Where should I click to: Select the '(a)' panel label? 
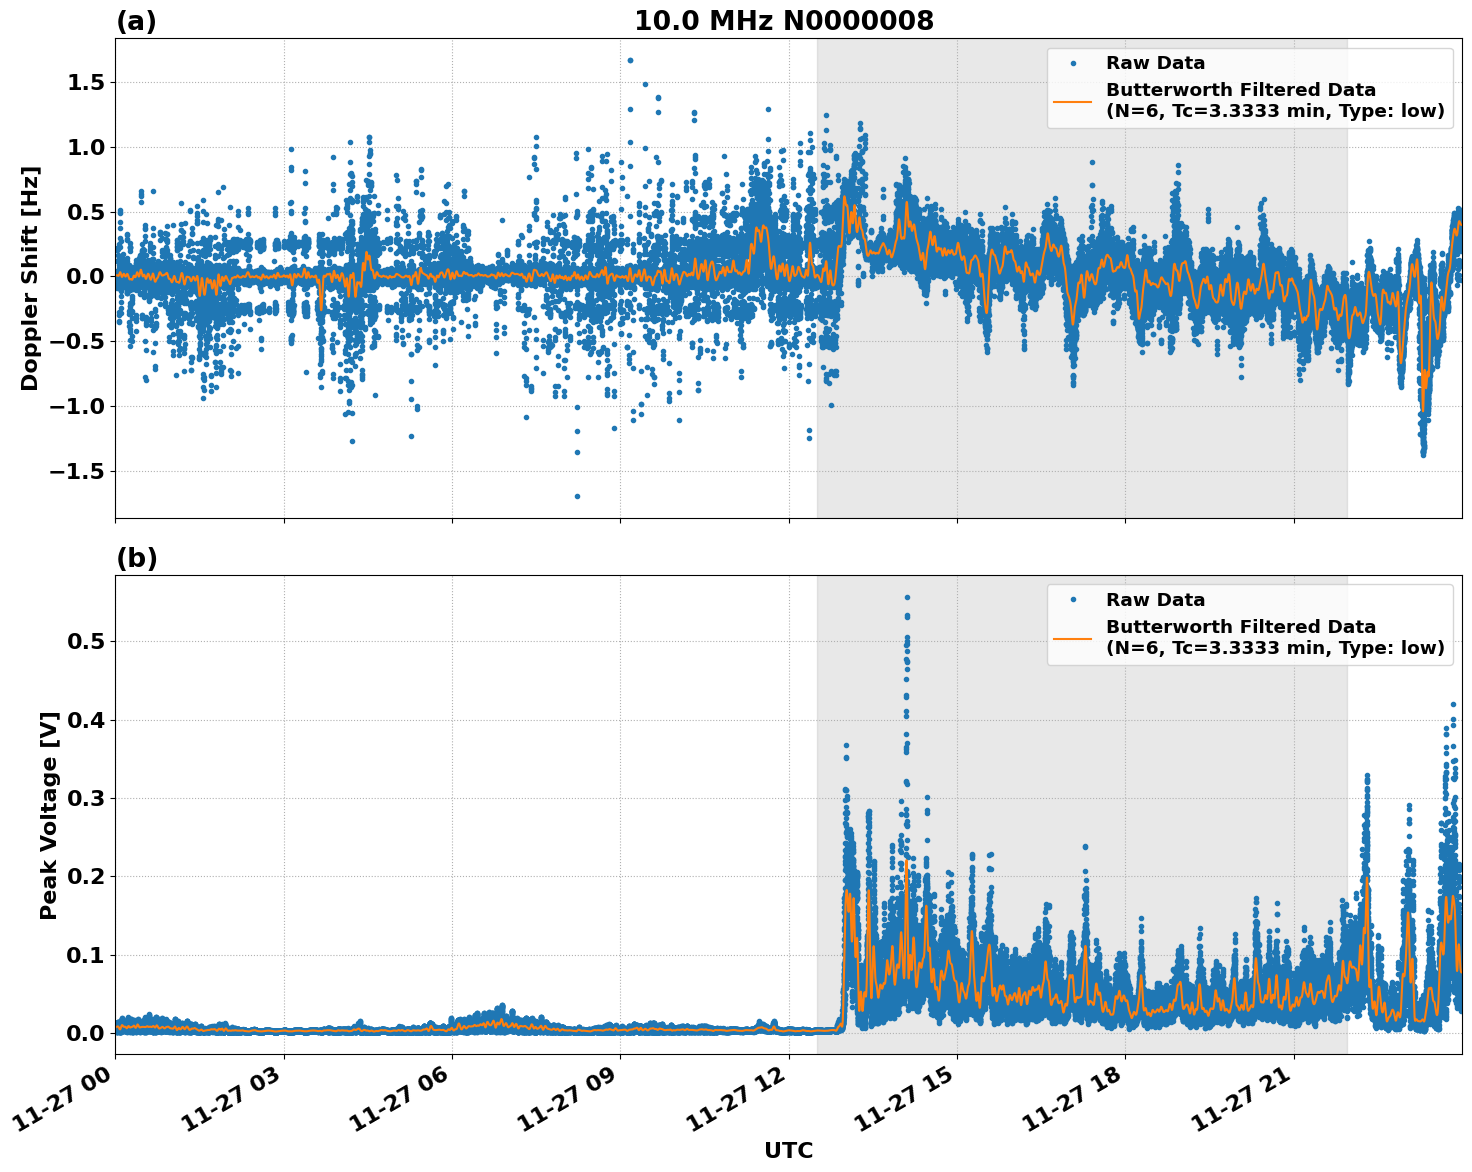(x=136, y=21)
